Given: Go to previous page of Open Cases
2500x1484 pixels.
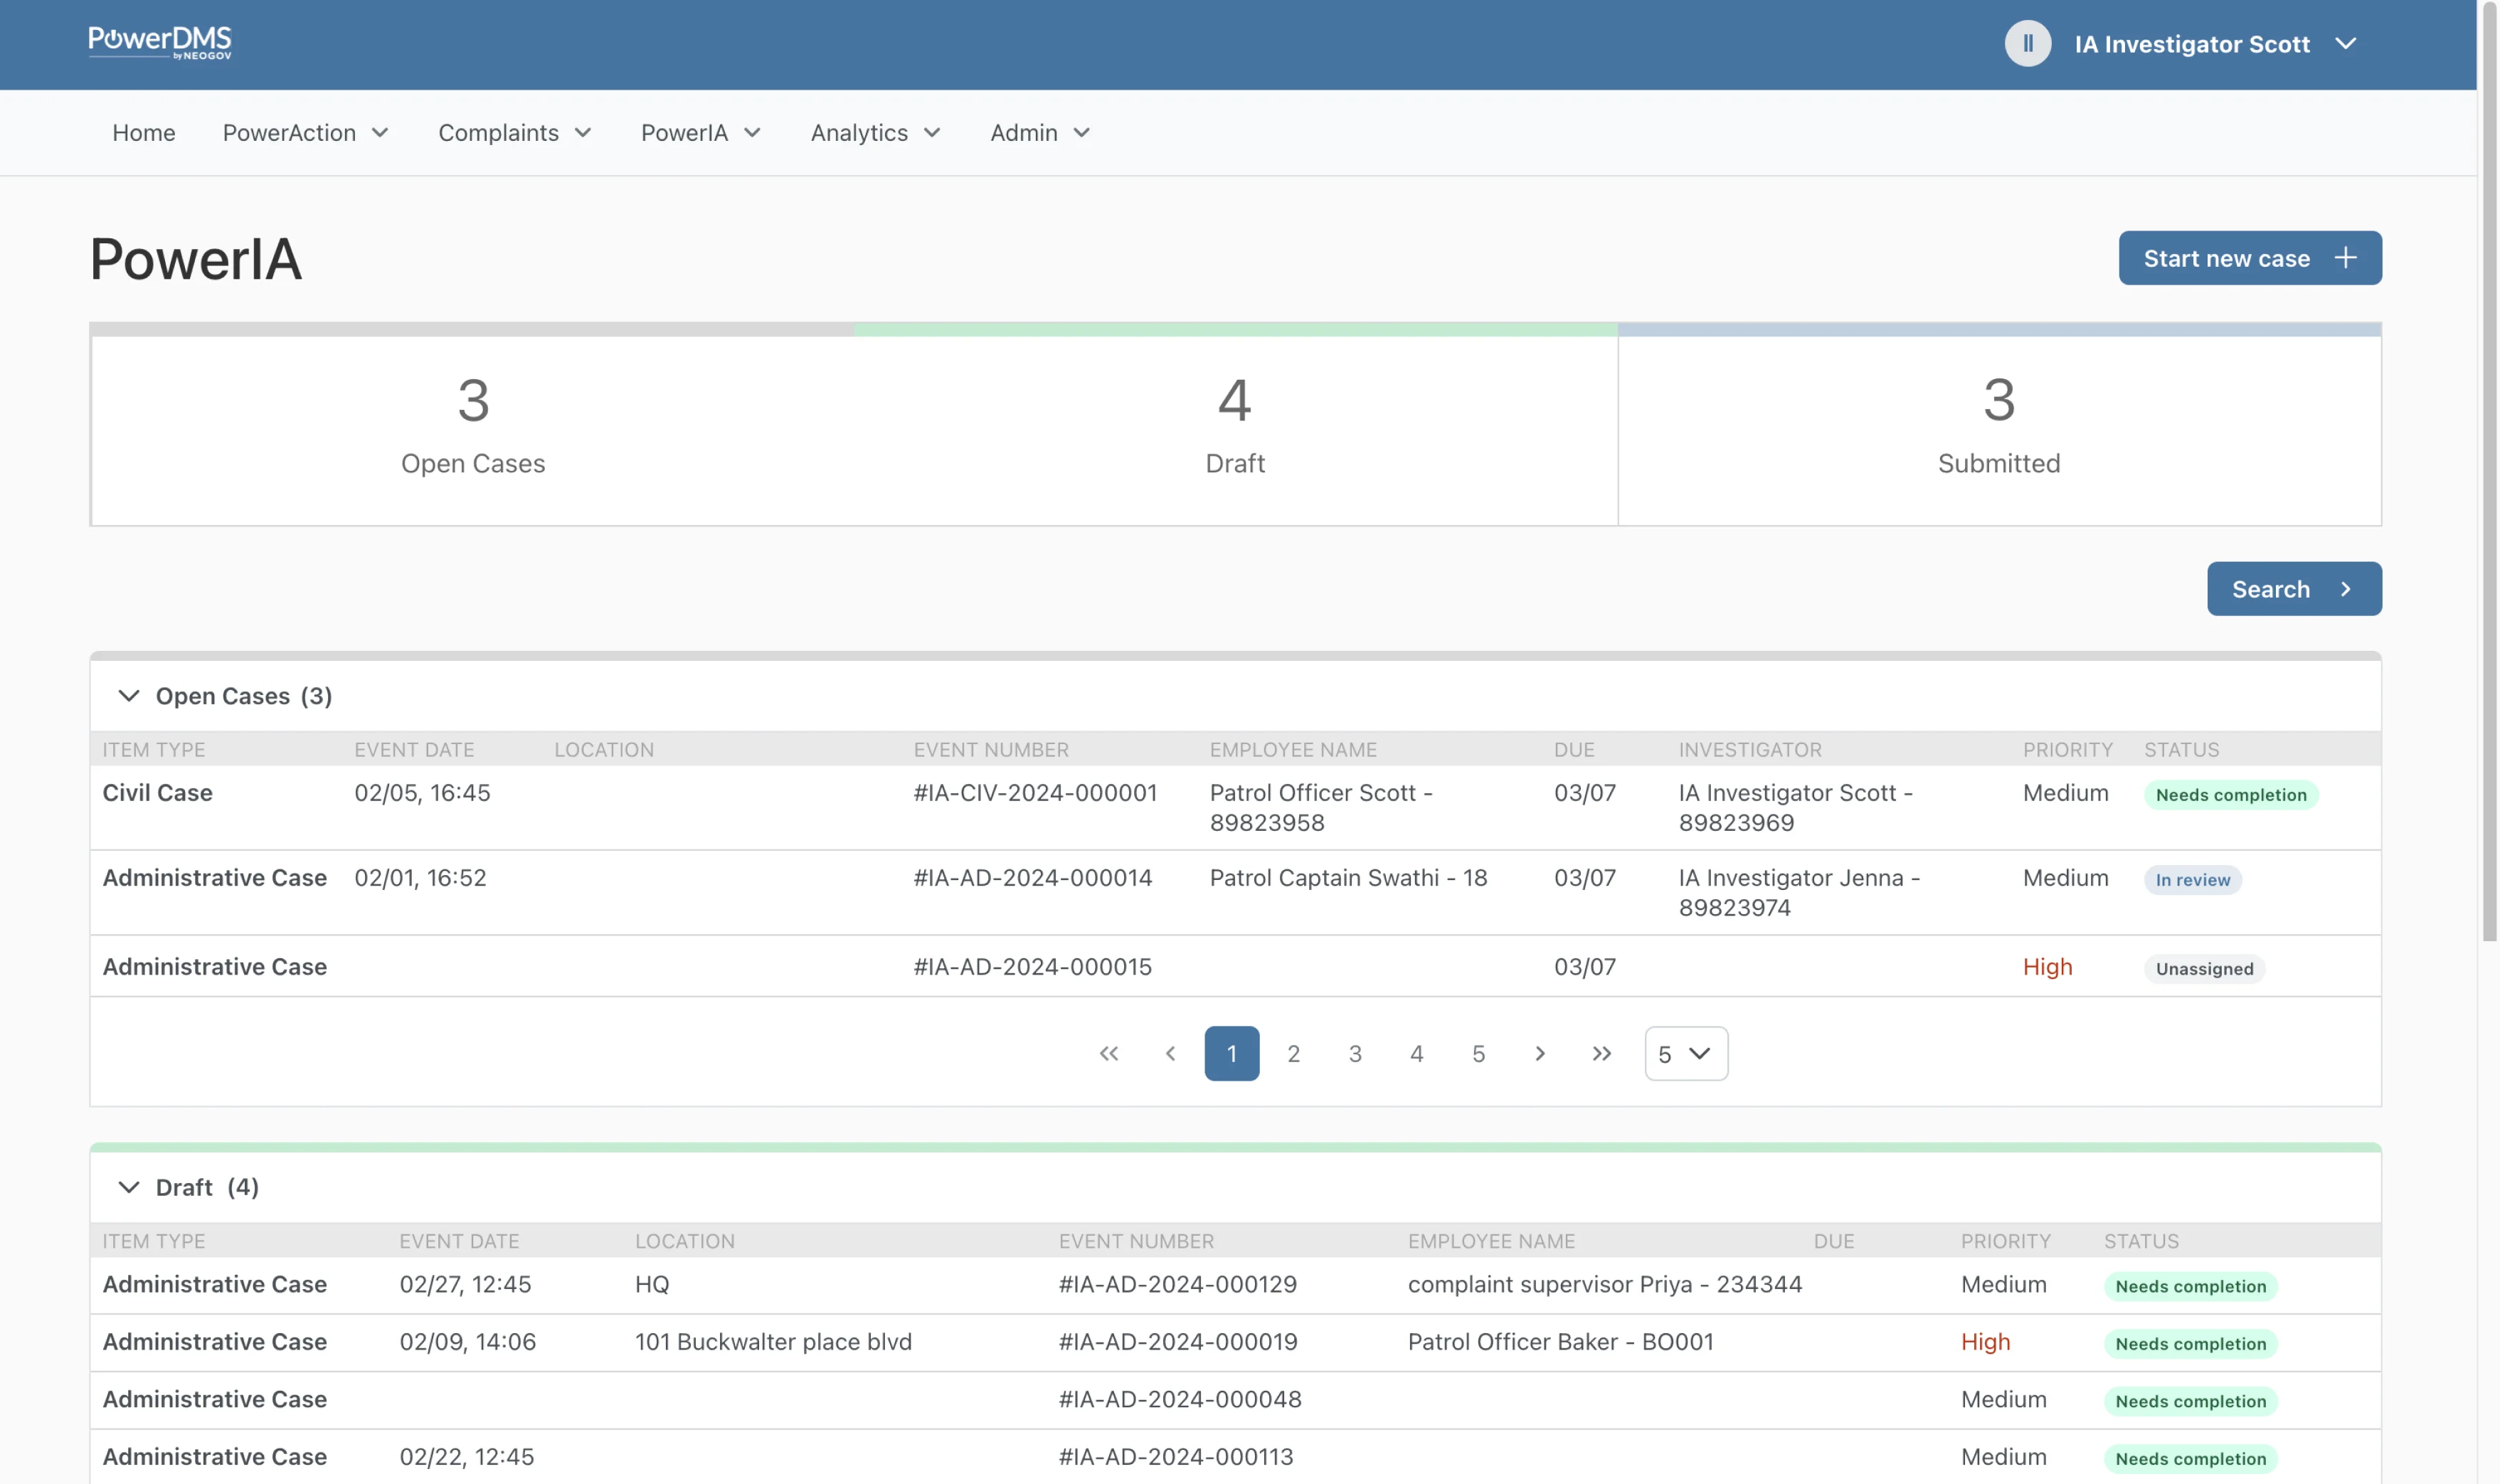Looking at the screenshot, I should click(1170, 1053).
